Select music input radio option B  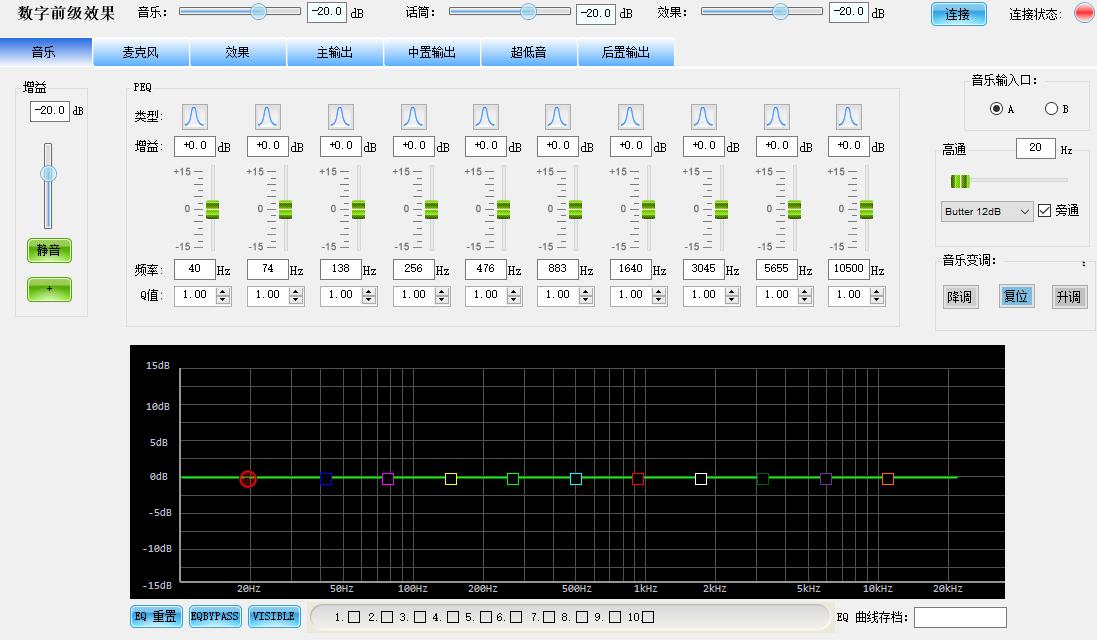click(1051, 109)
